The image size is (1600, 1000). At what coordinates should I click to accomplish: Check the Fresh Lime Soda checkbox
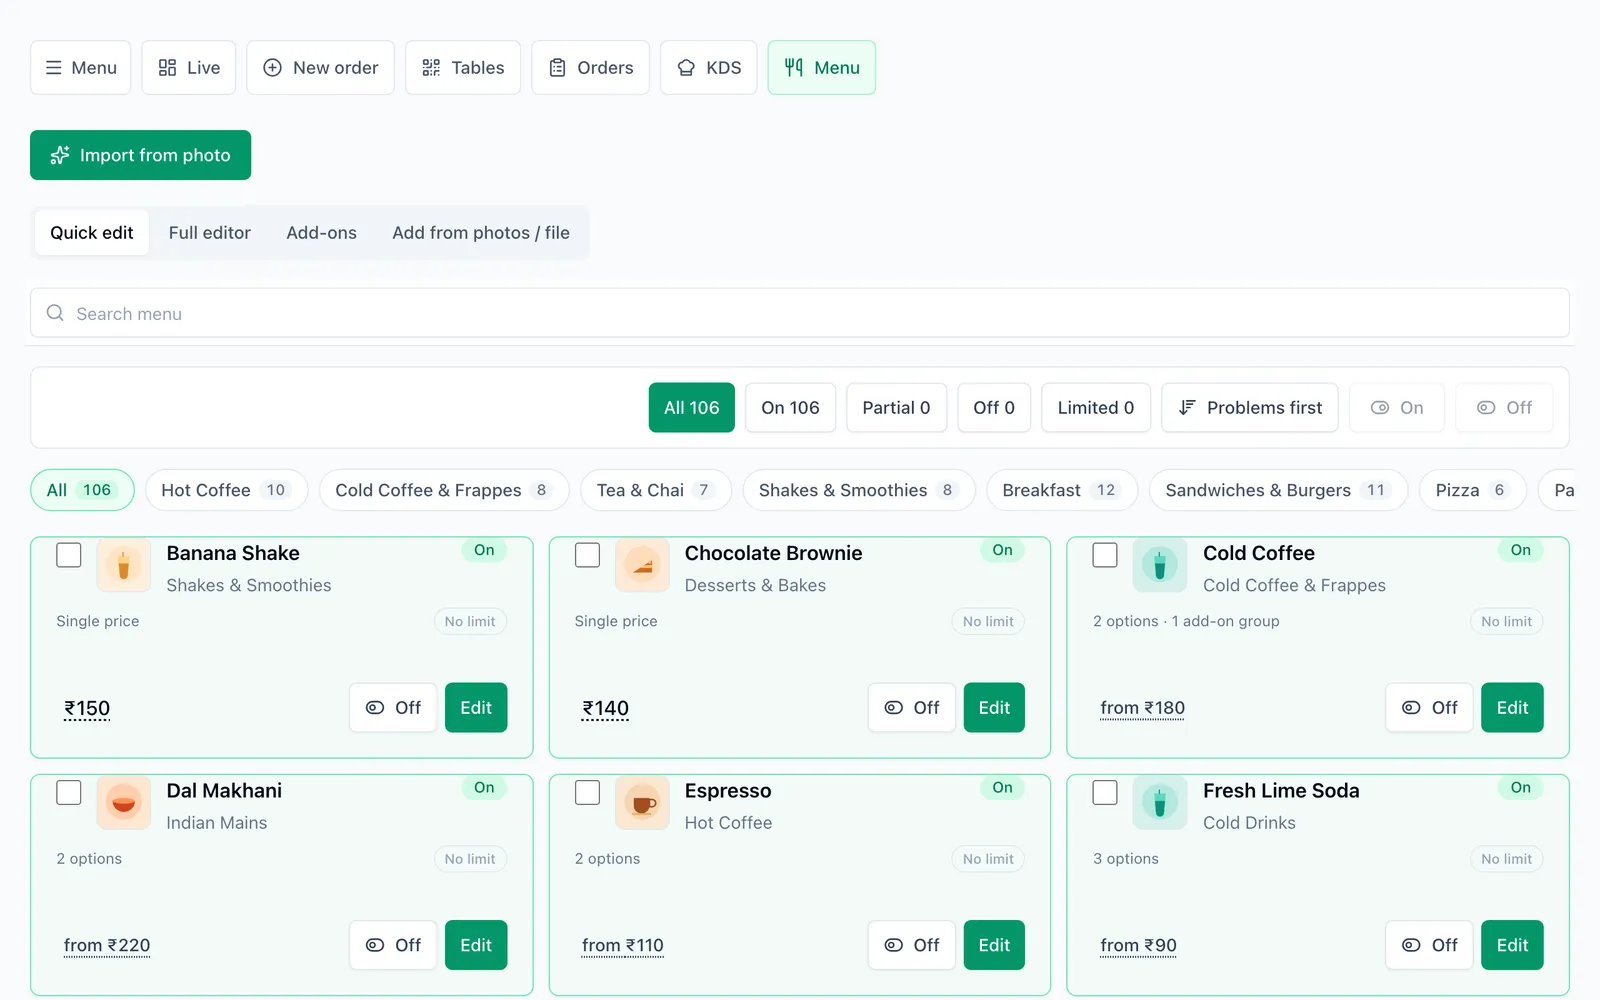(1105, 793)
